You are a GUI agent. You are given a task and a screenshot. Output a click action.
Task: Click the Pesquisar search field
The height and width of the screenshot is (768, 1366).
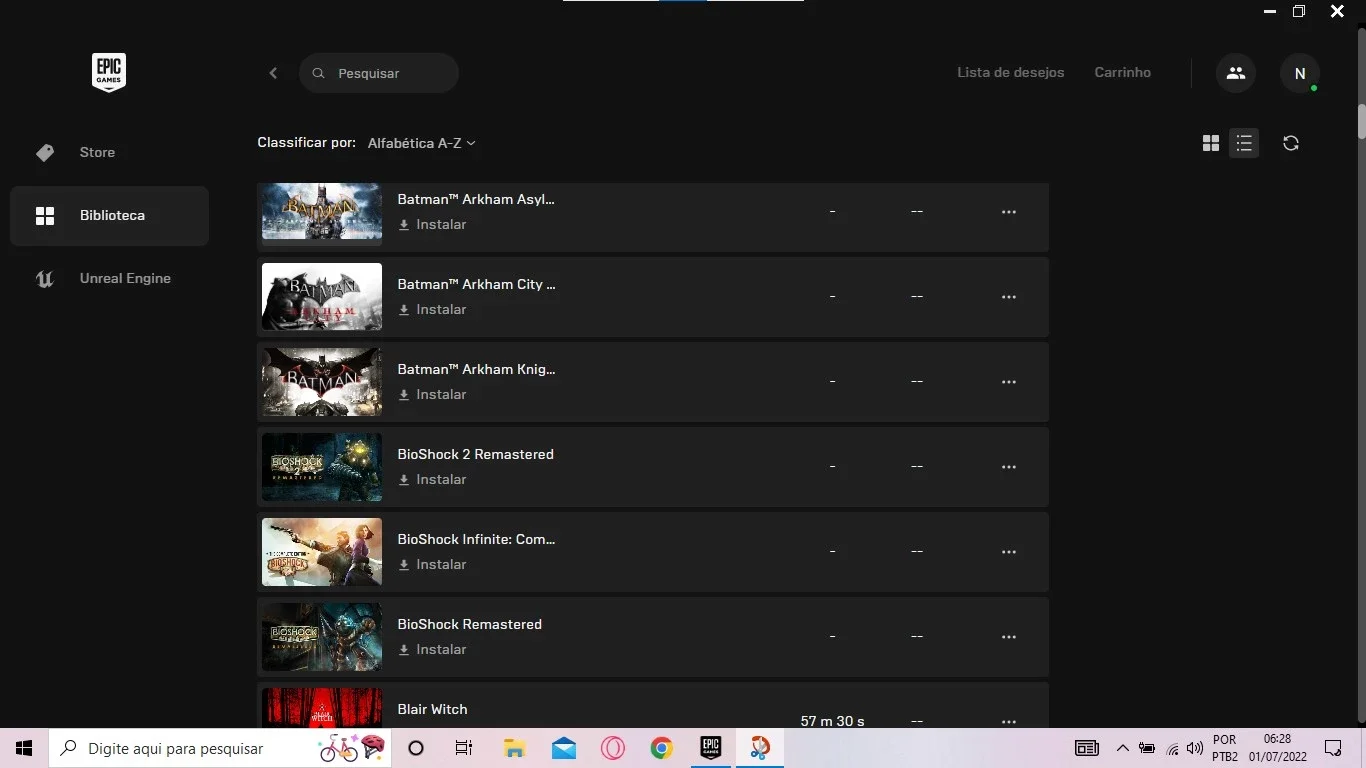379,73
